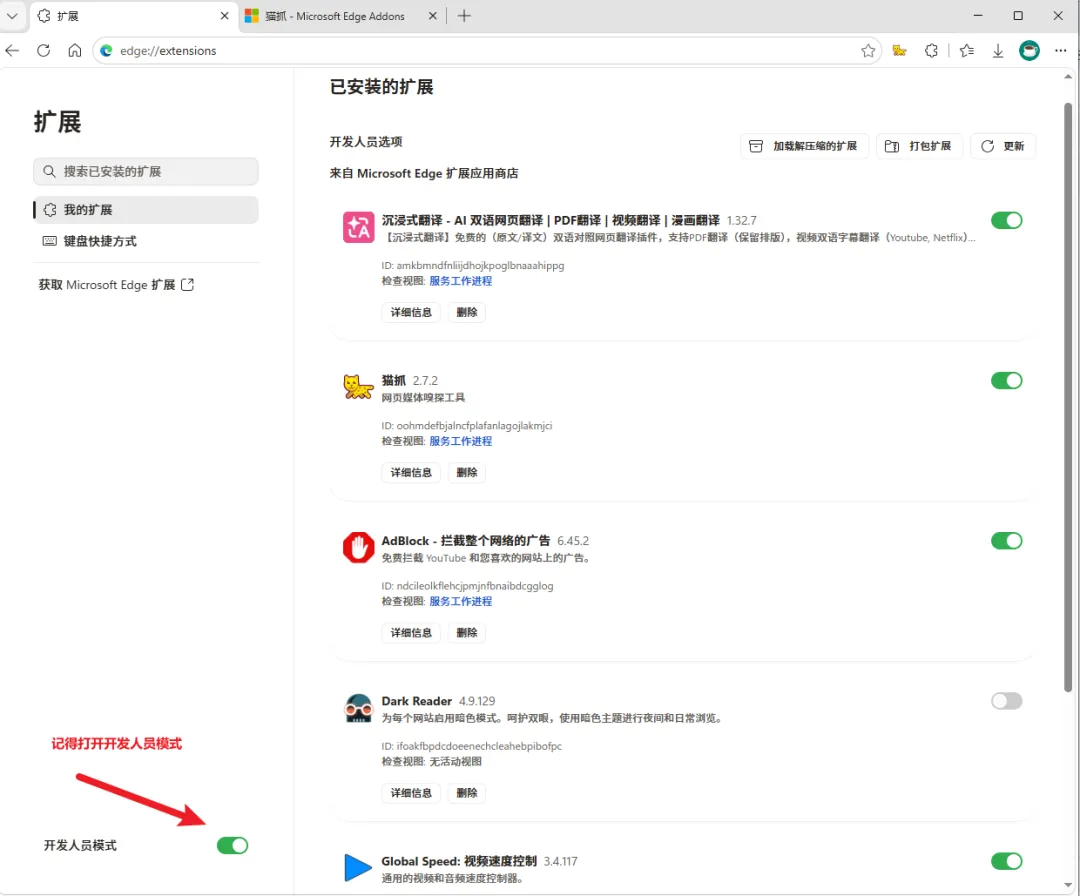Open the Extensions puzzle icon in toolbar

click(931, 50)
